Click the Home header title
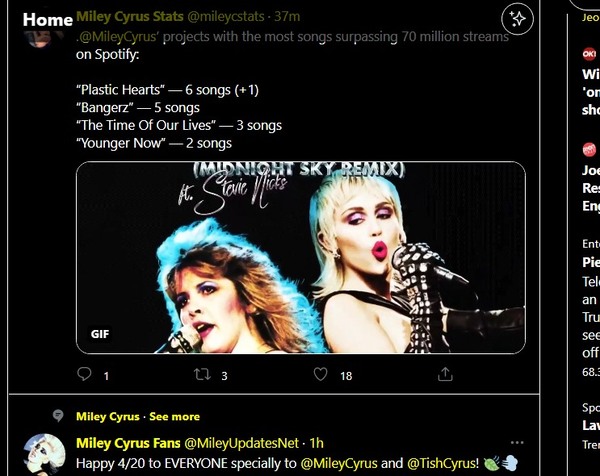Viewport: 600px width, 476px height. (47, 20)
